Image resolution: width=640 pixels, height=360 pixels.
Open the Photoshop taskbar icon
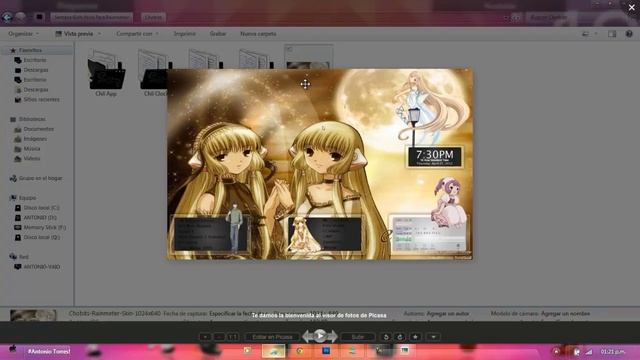tap(326, 351)
